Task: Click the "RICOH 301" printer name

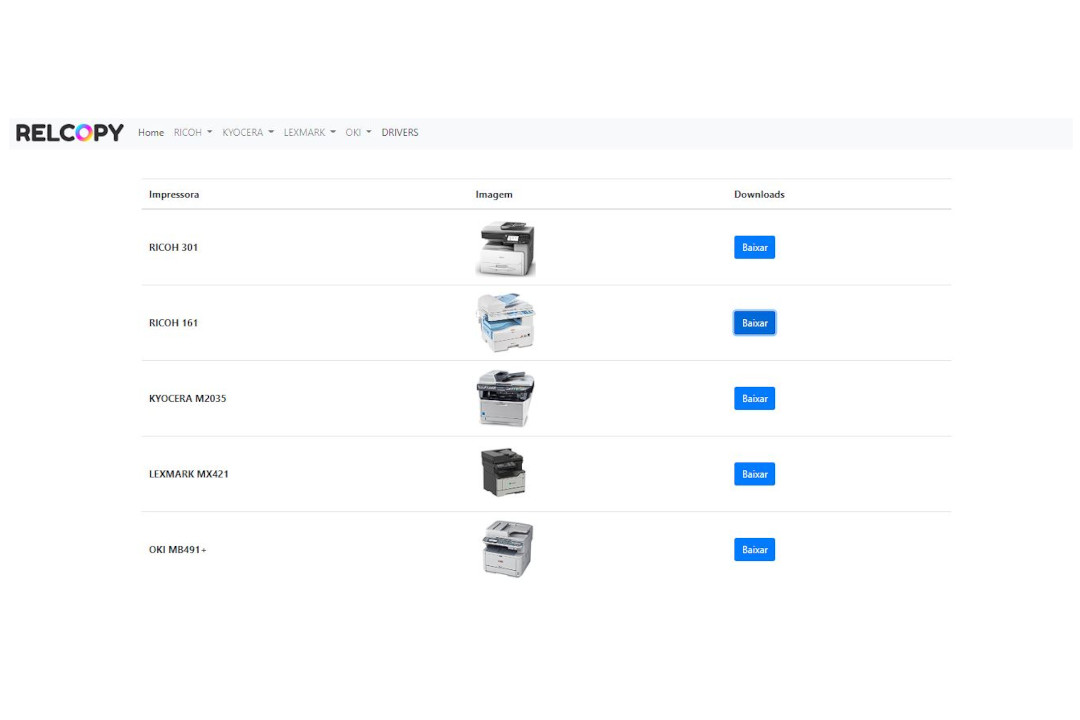Action: pyautogui.click(x=174, y=247)
